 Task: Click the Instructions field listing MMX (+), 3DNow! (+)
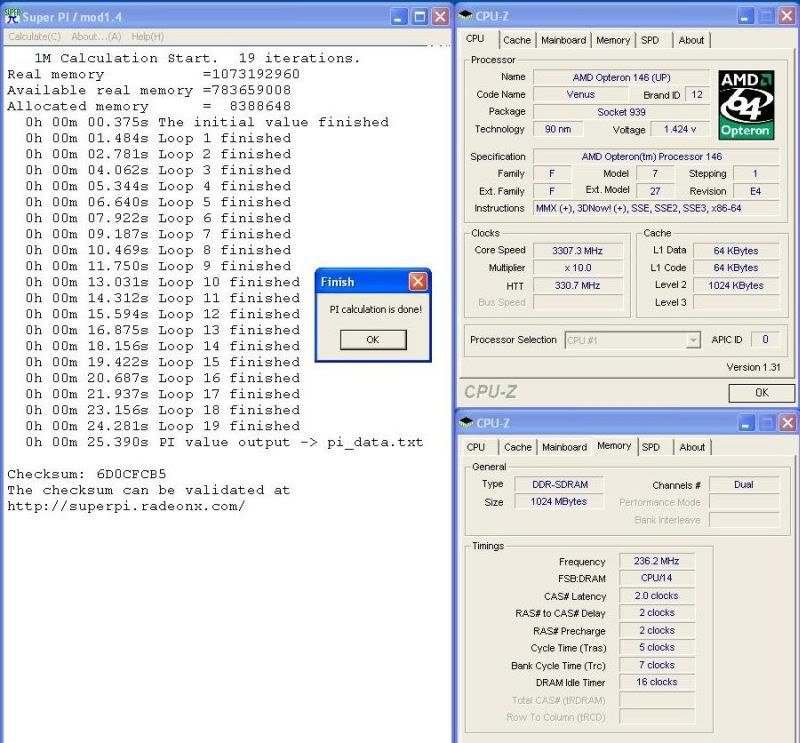[656, 208]
